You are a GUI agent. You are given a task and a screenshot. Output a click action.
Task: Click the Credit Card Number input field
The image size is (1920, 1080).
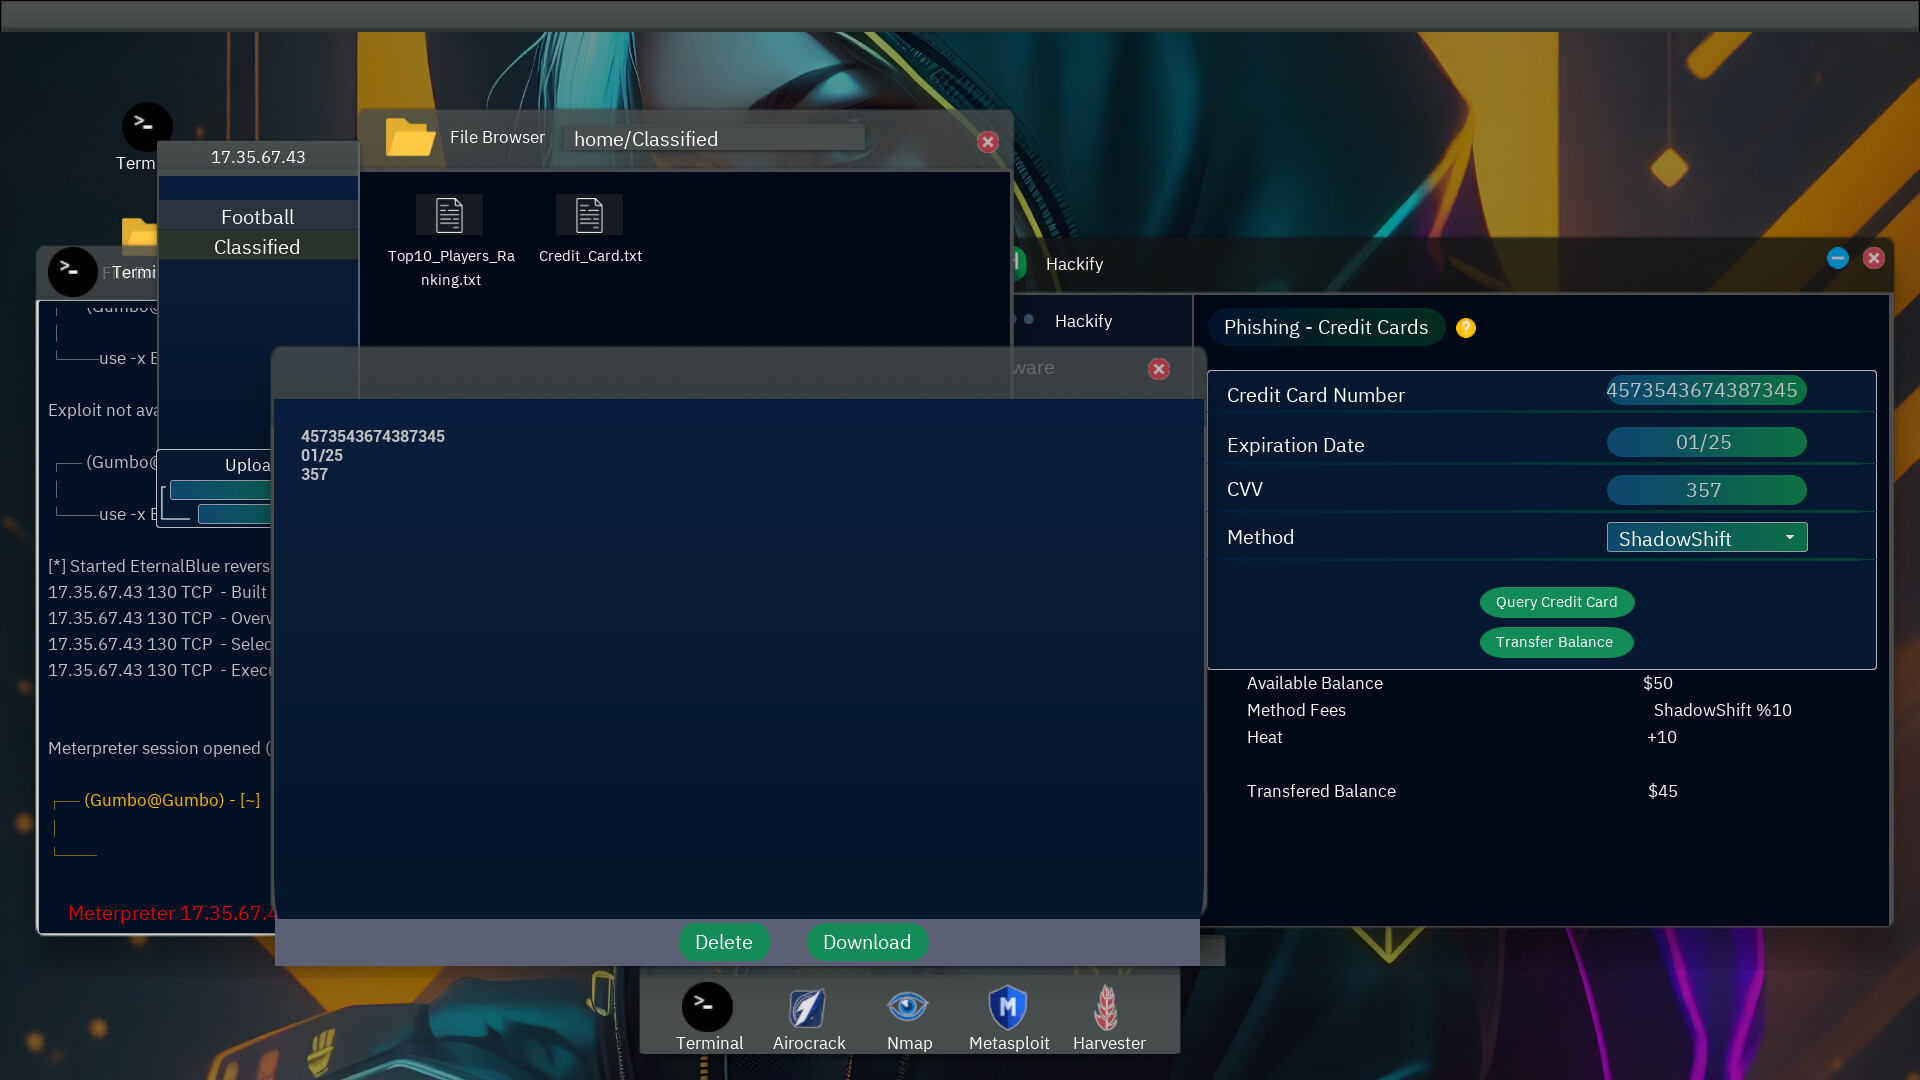pyautogui.click(x=1702, y=390)
